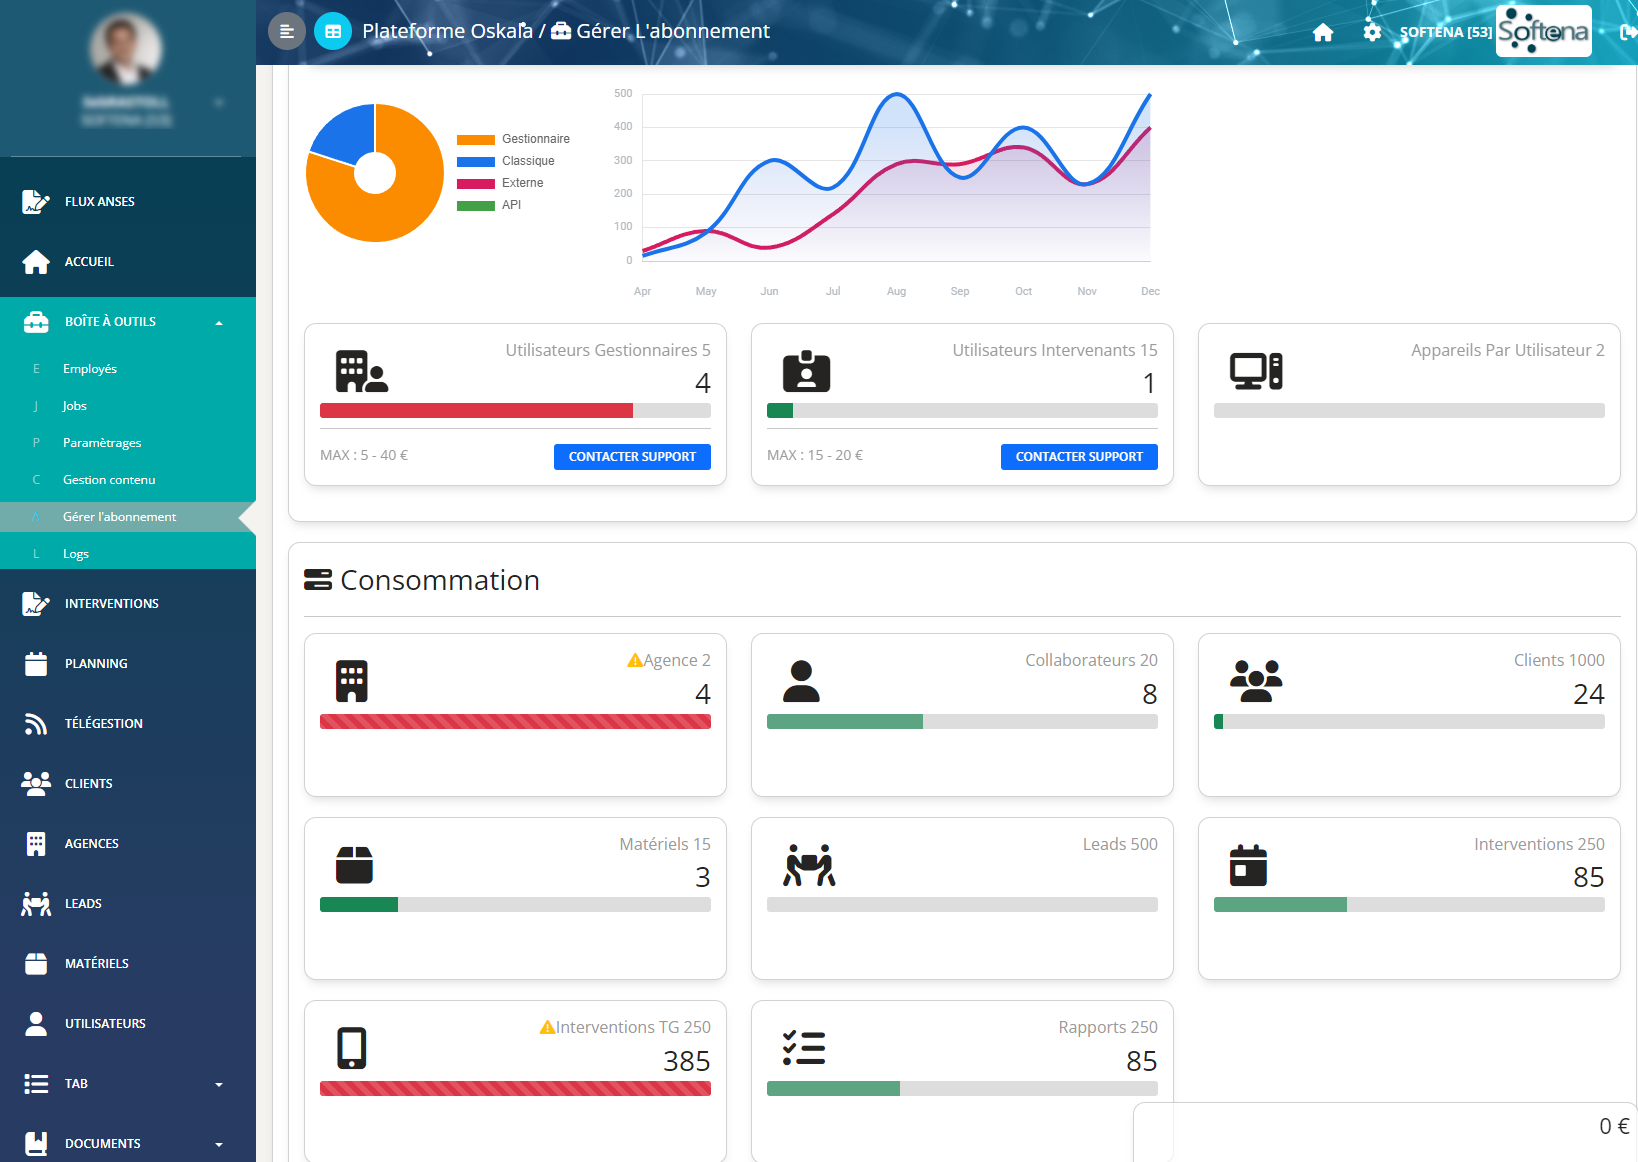The height and width of the screenshot is (1162, 1638).
Task: Toggle Externe legend swatch
Action: pos(476,184)
